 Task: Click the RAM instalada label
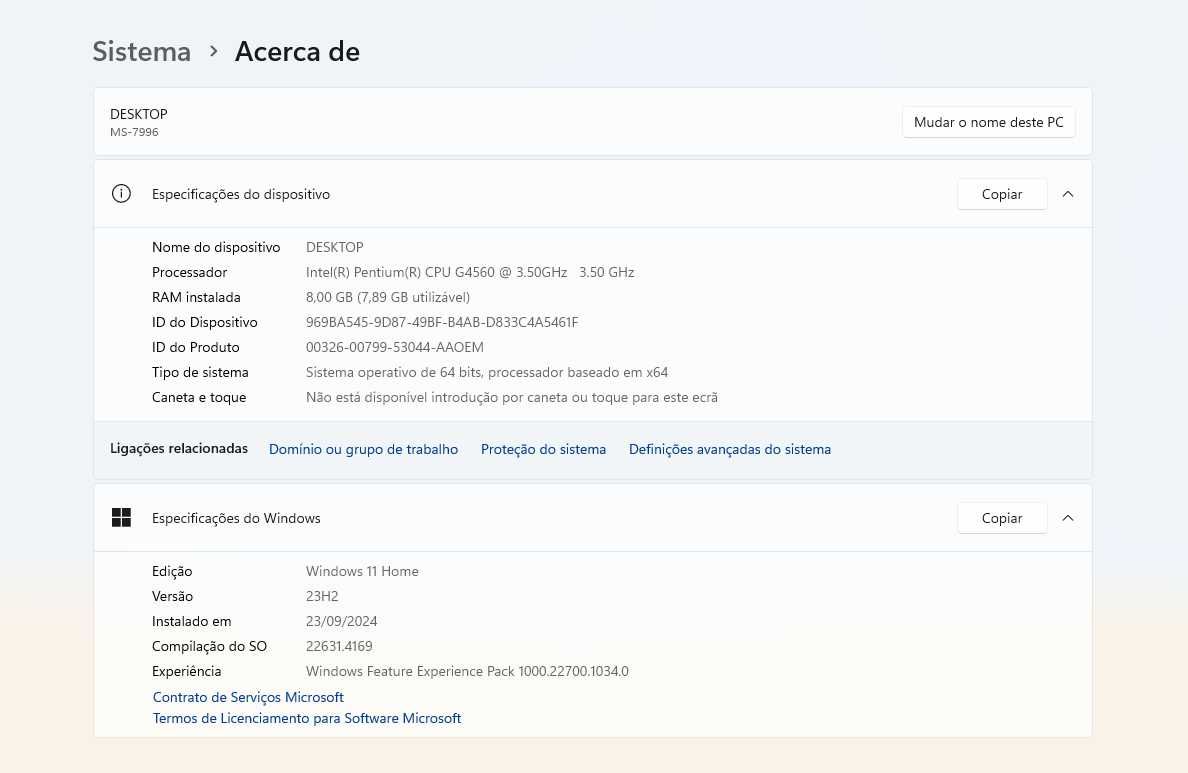pos(196,297)
